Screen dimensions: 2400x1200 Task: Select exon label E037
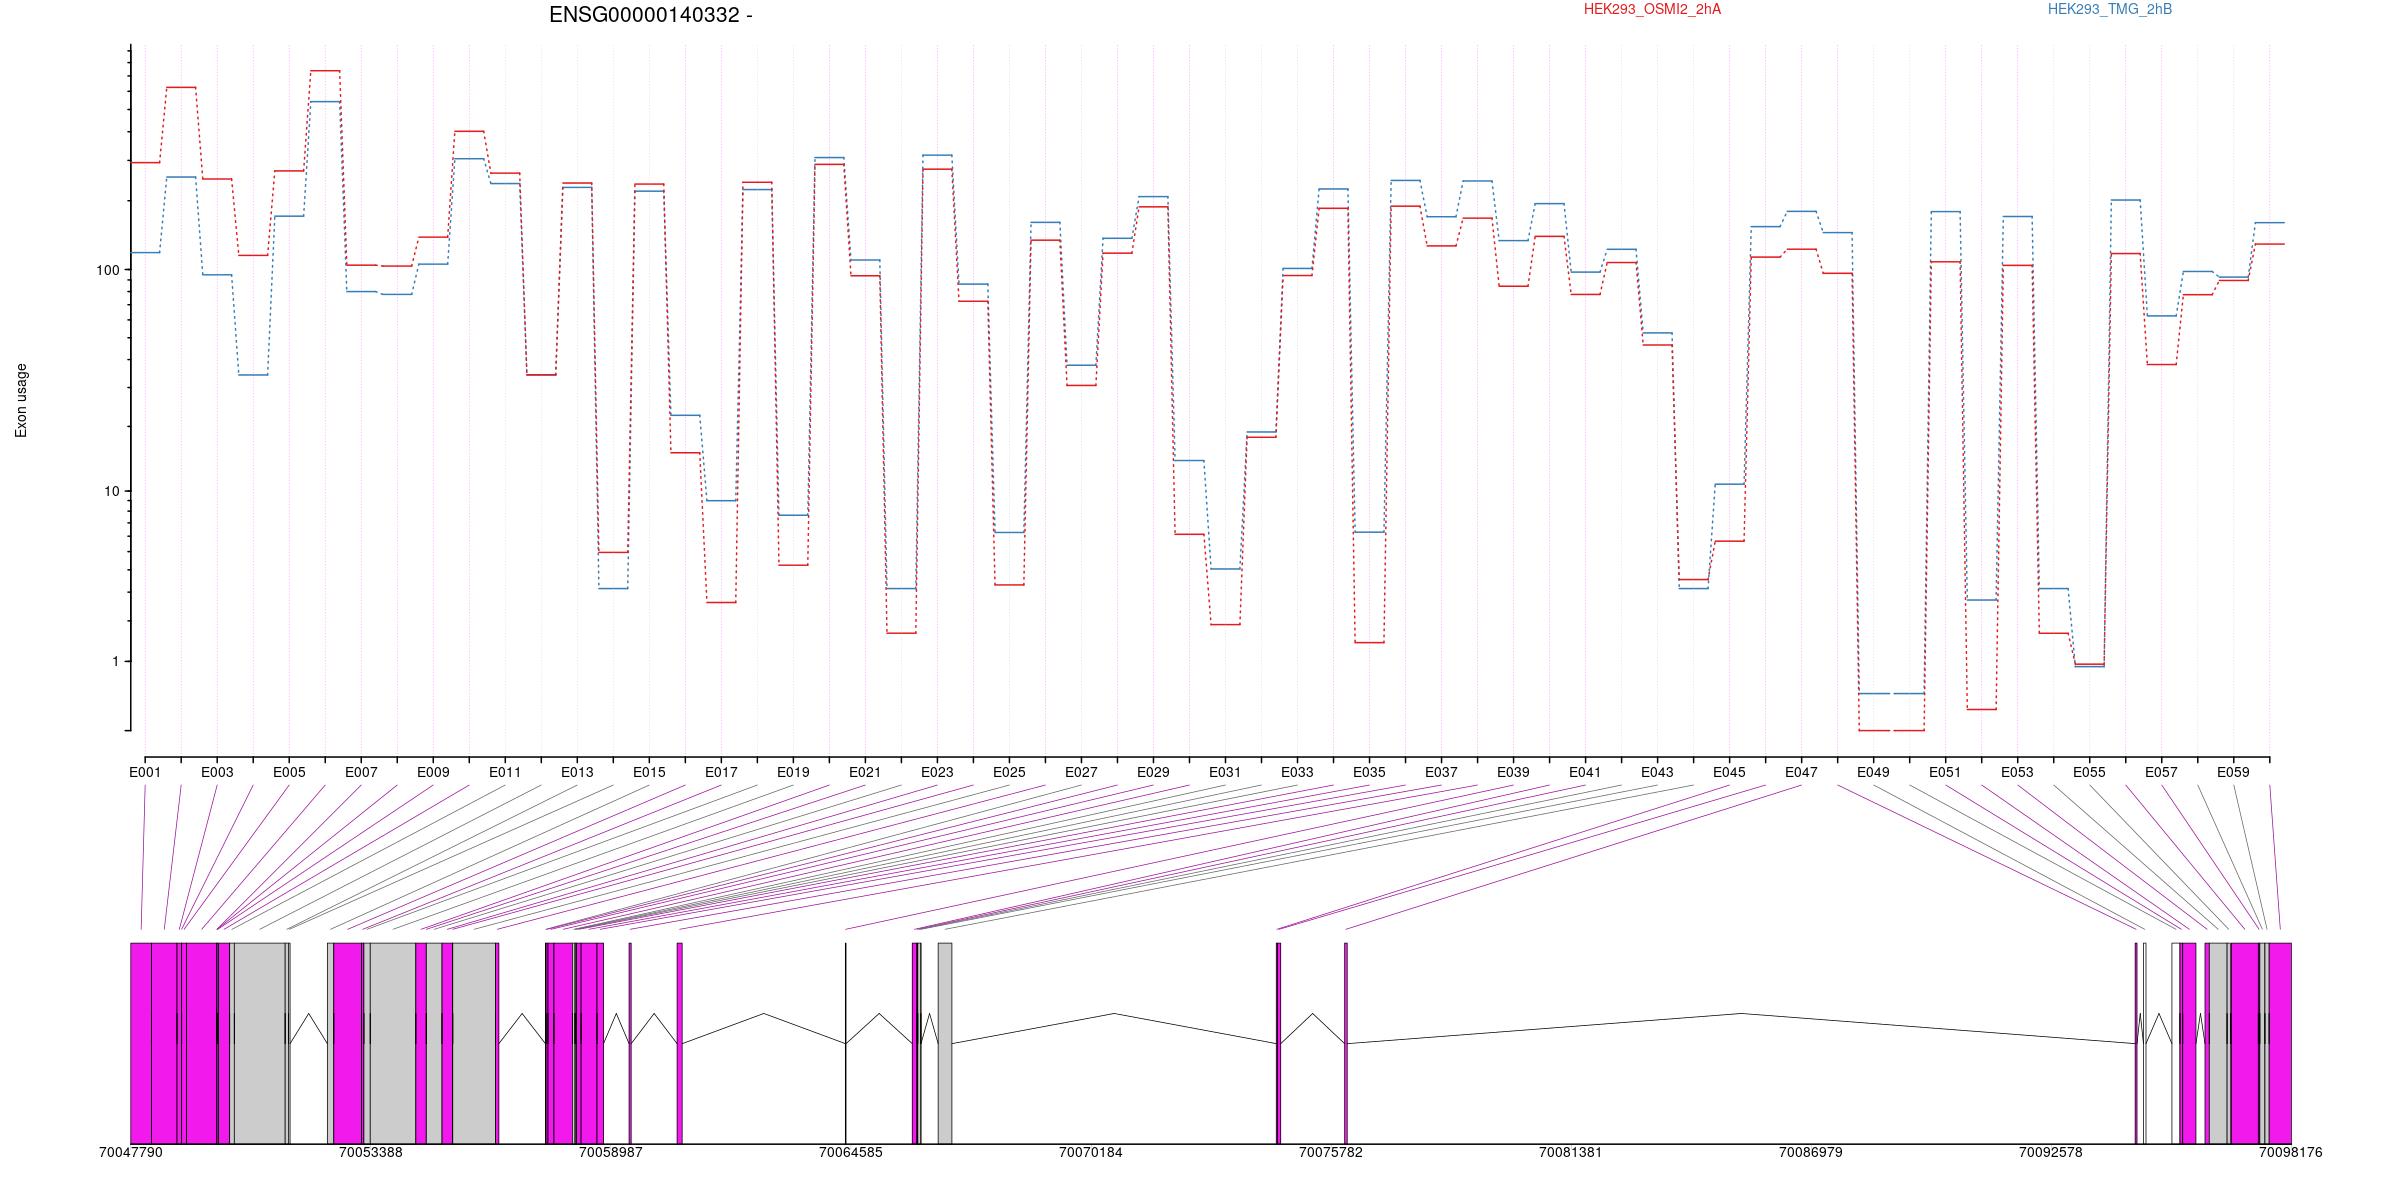tap(1441, 772)
